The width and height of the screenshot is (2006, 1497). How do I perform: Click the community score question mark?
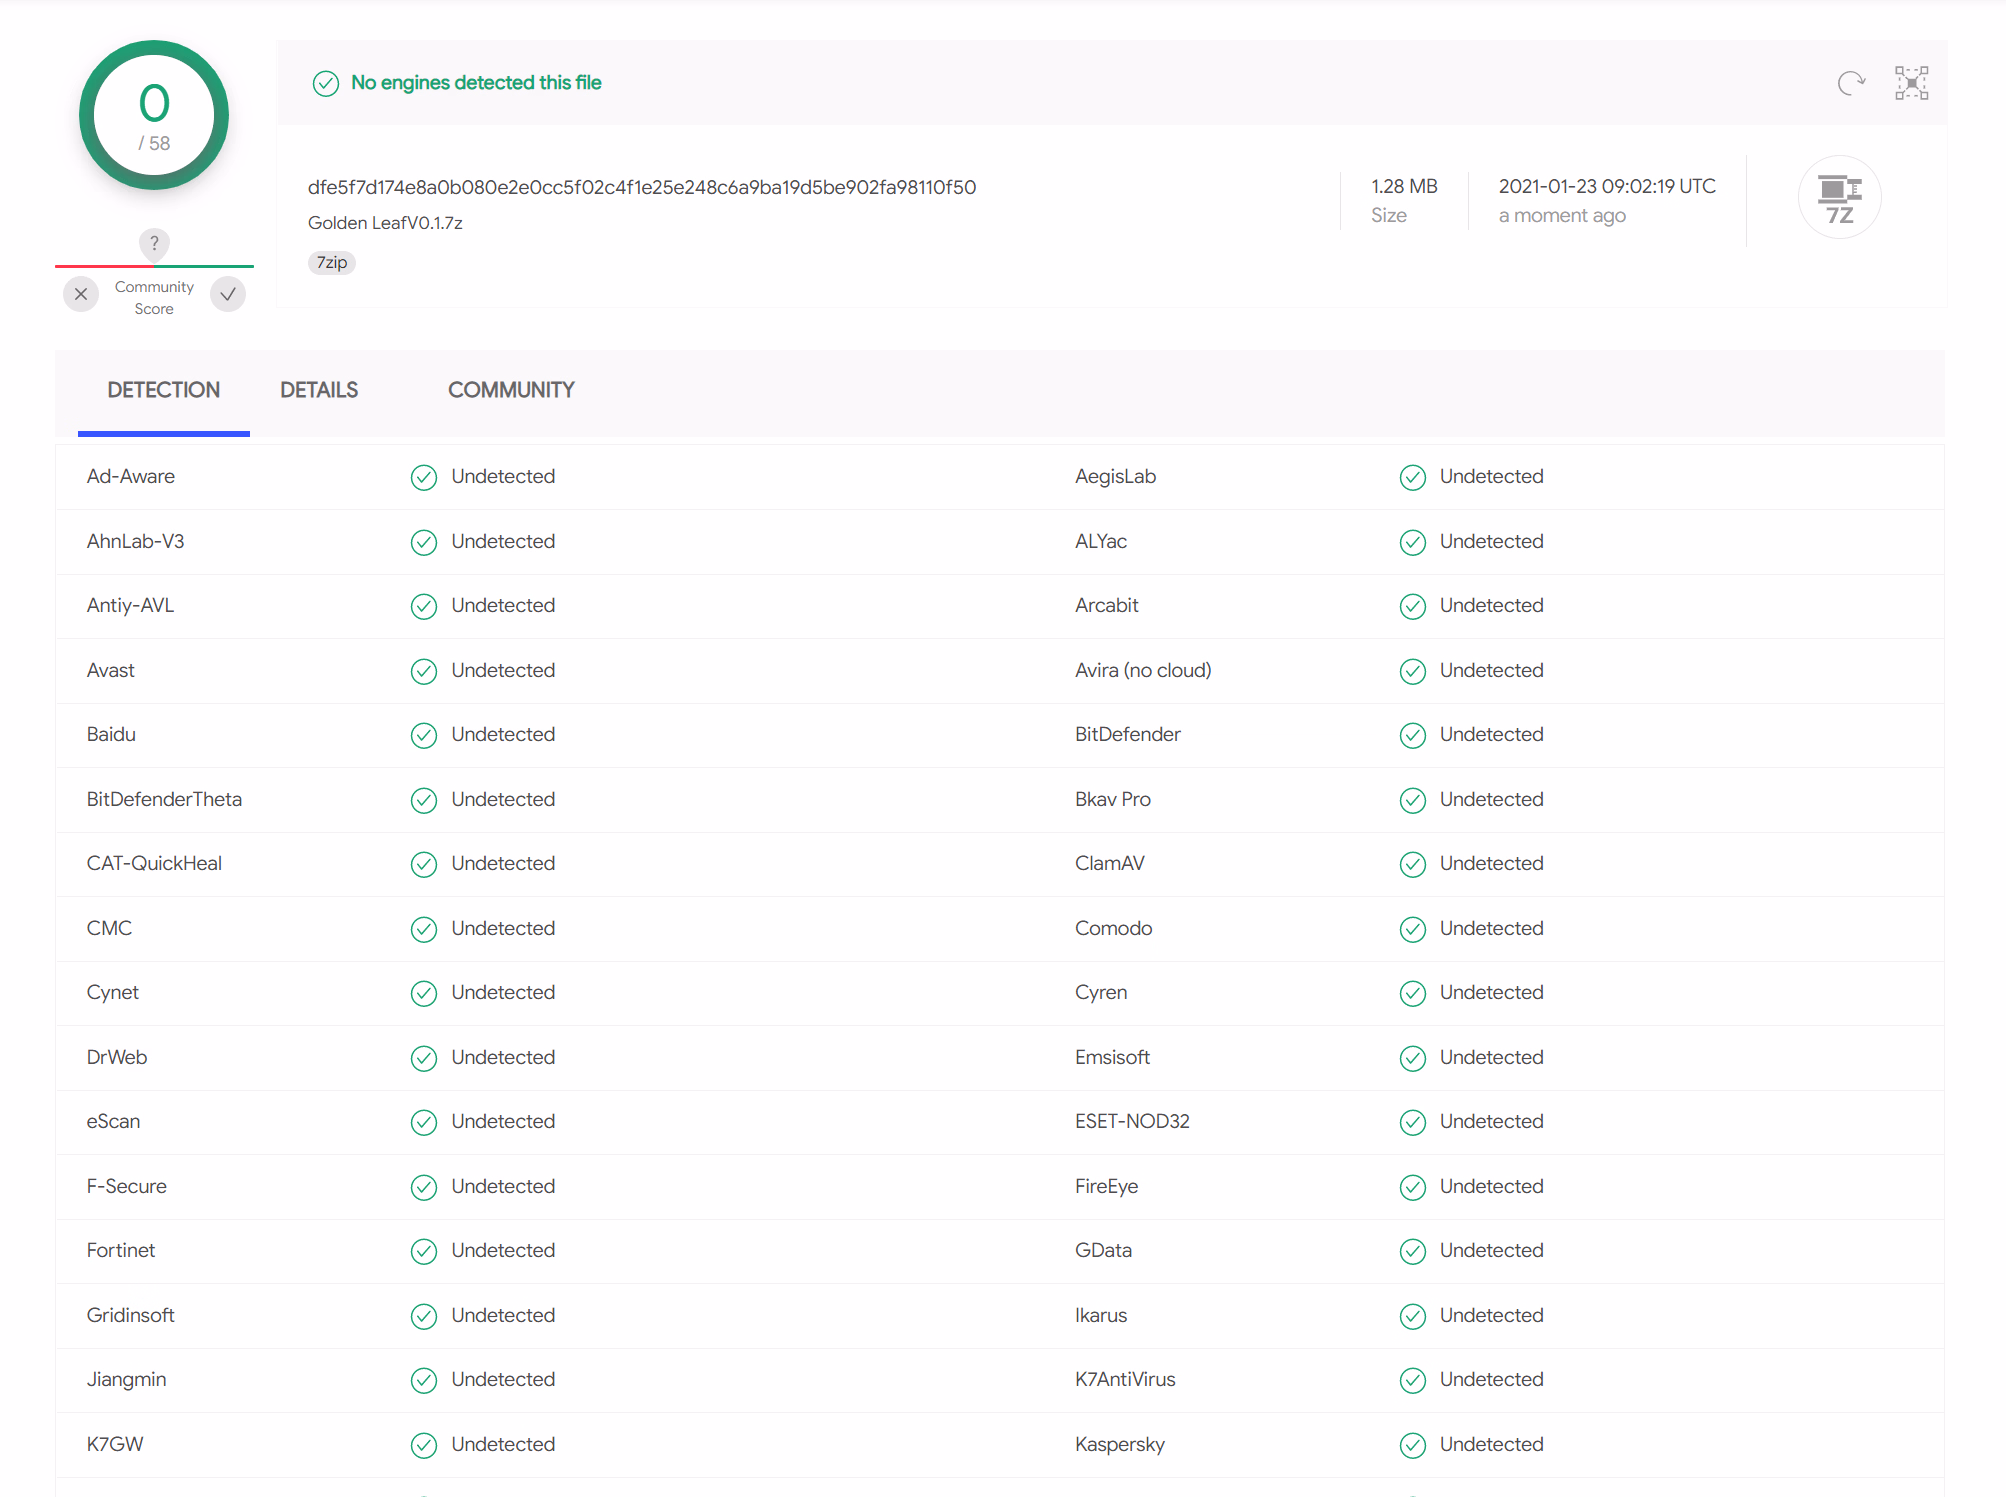point(154,243)
